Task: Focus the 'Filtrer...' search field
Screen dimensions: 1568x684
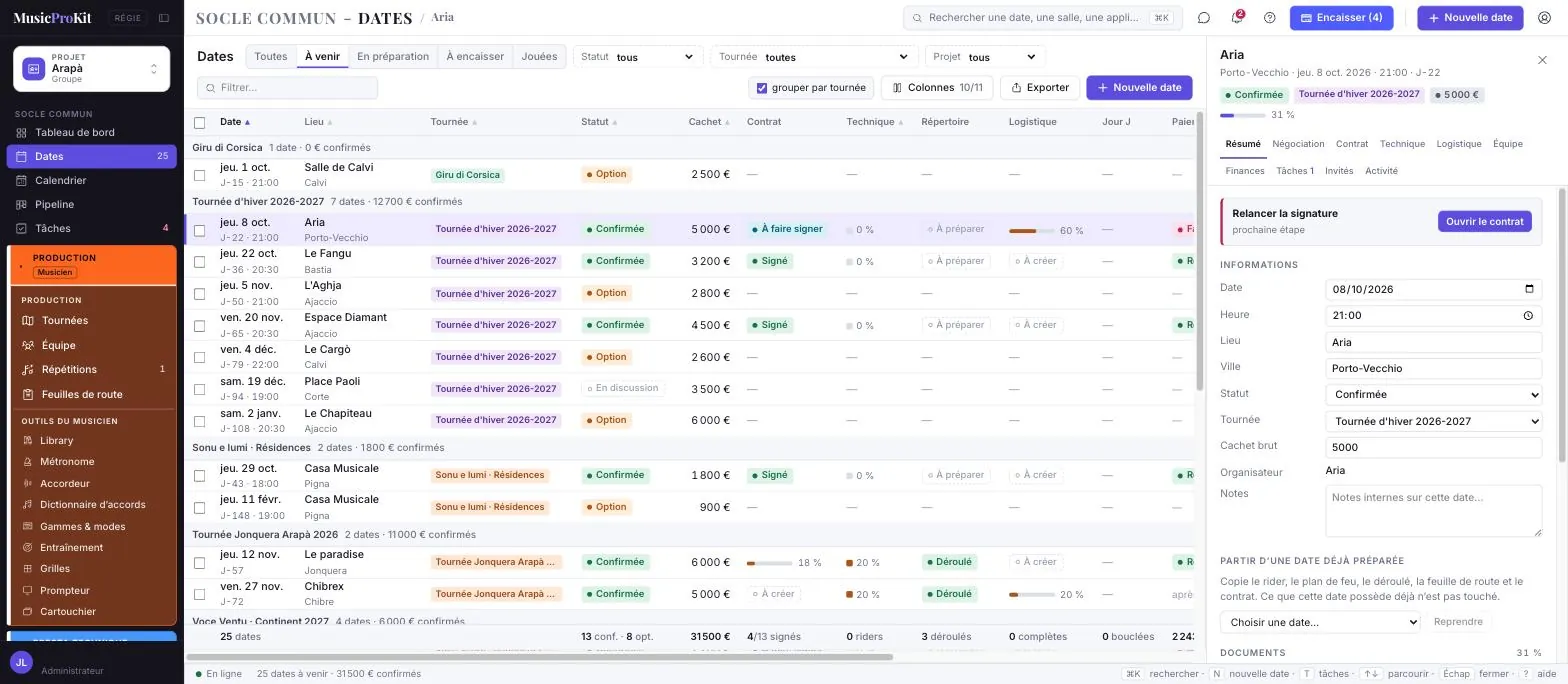Action: (x=288, y=88)
